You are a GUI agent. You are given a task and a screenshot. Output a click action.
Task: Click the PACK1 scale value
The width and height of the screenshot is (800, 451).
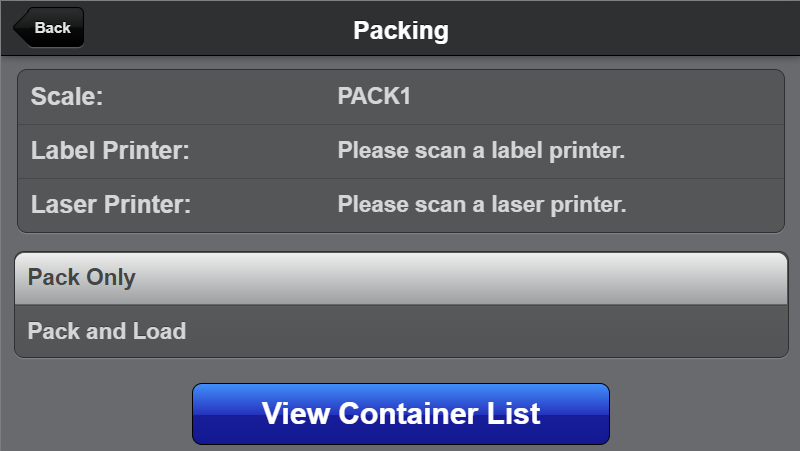375,97
